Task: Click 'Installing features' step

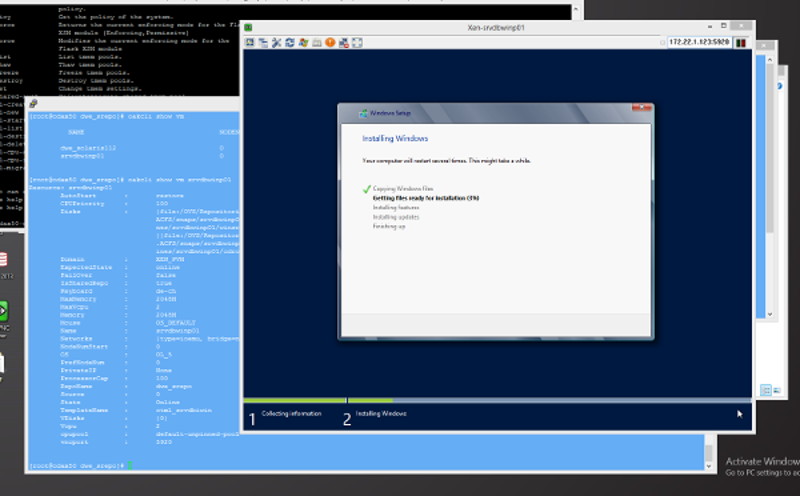Action: click(396, 207)
